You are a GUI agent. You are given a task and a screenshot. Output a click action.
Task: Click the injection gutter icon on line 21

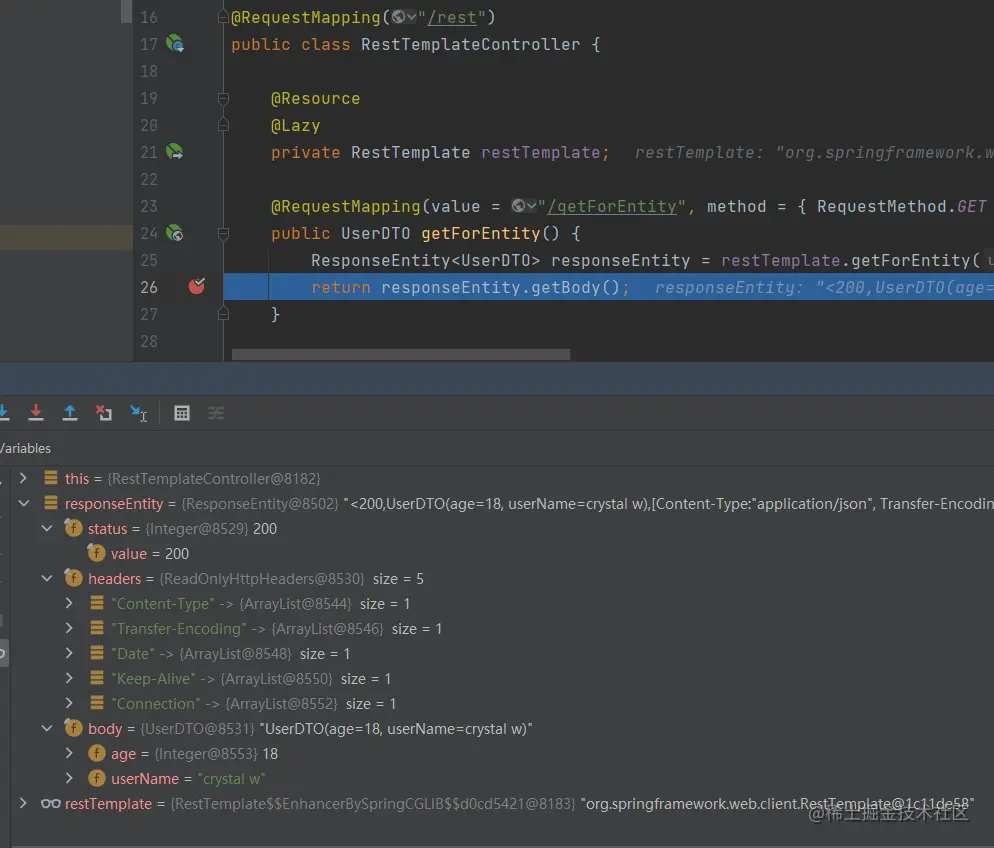point(175,152)
